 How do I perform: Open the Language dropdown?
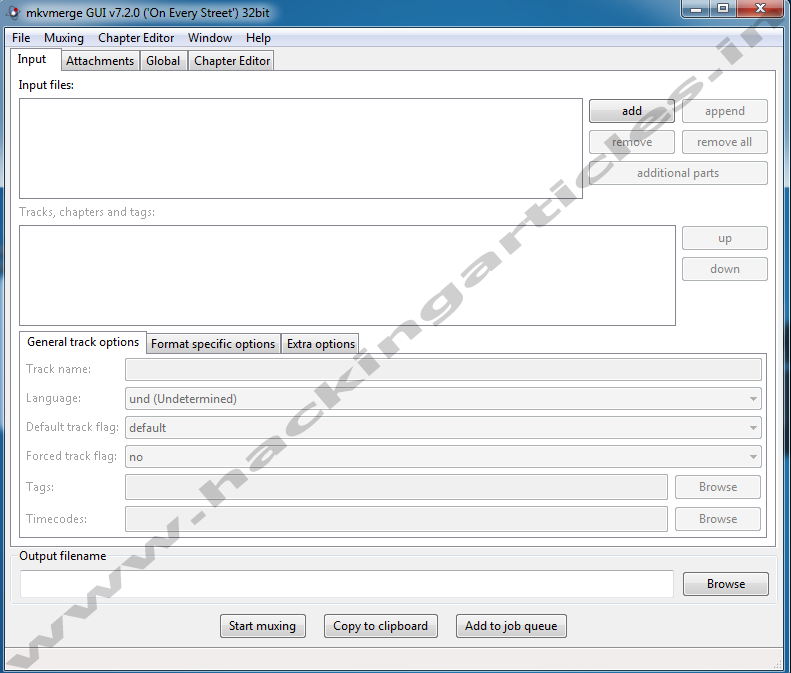(443, 399)
